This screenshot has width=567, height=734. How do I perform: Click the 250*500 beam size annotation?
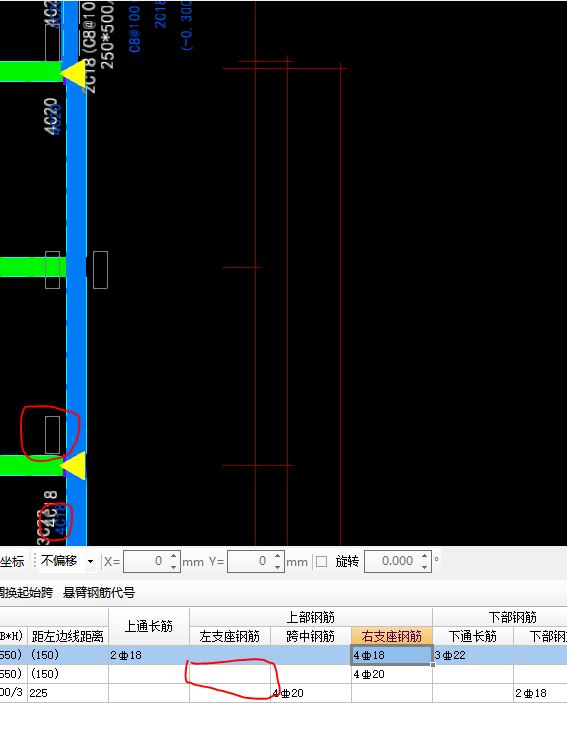click(x=107, y=35)
